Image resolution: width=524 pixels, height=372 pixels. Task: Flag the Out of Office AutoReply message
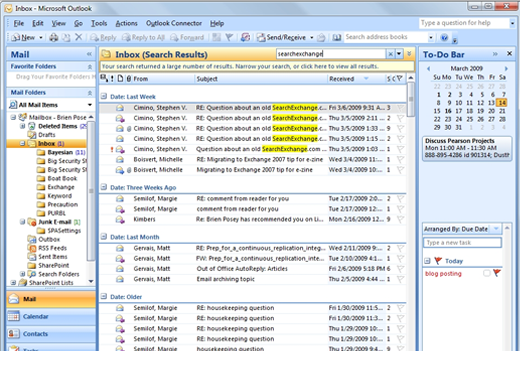pyautogui.click(x=400, y=269)
